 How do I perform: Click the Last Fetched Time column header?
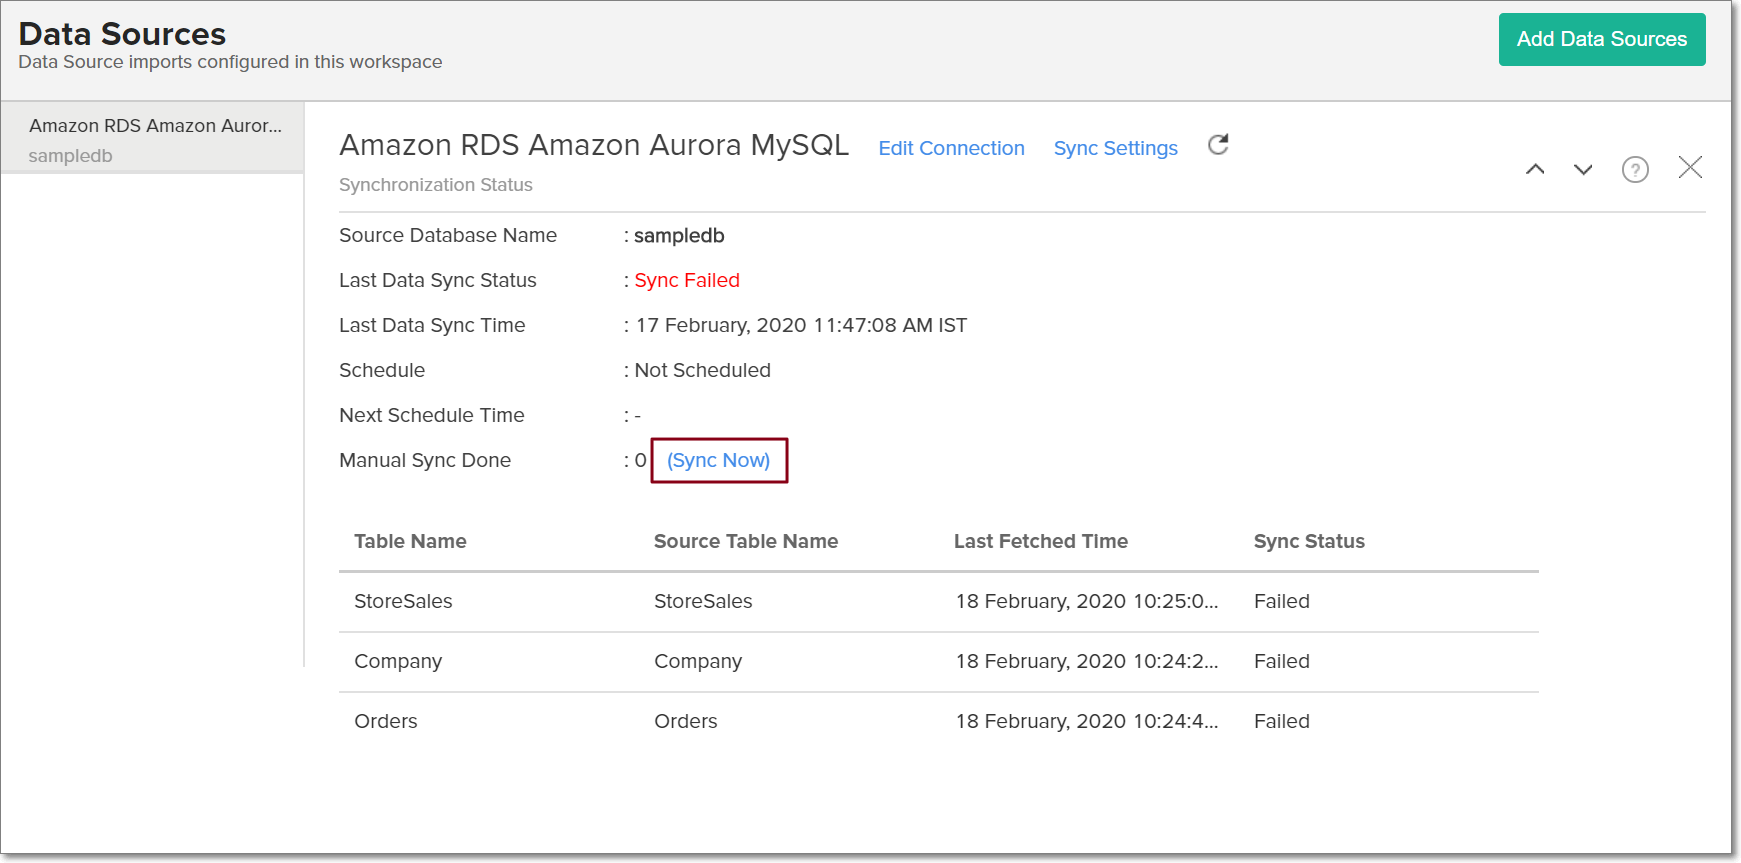pos(1040,542)
